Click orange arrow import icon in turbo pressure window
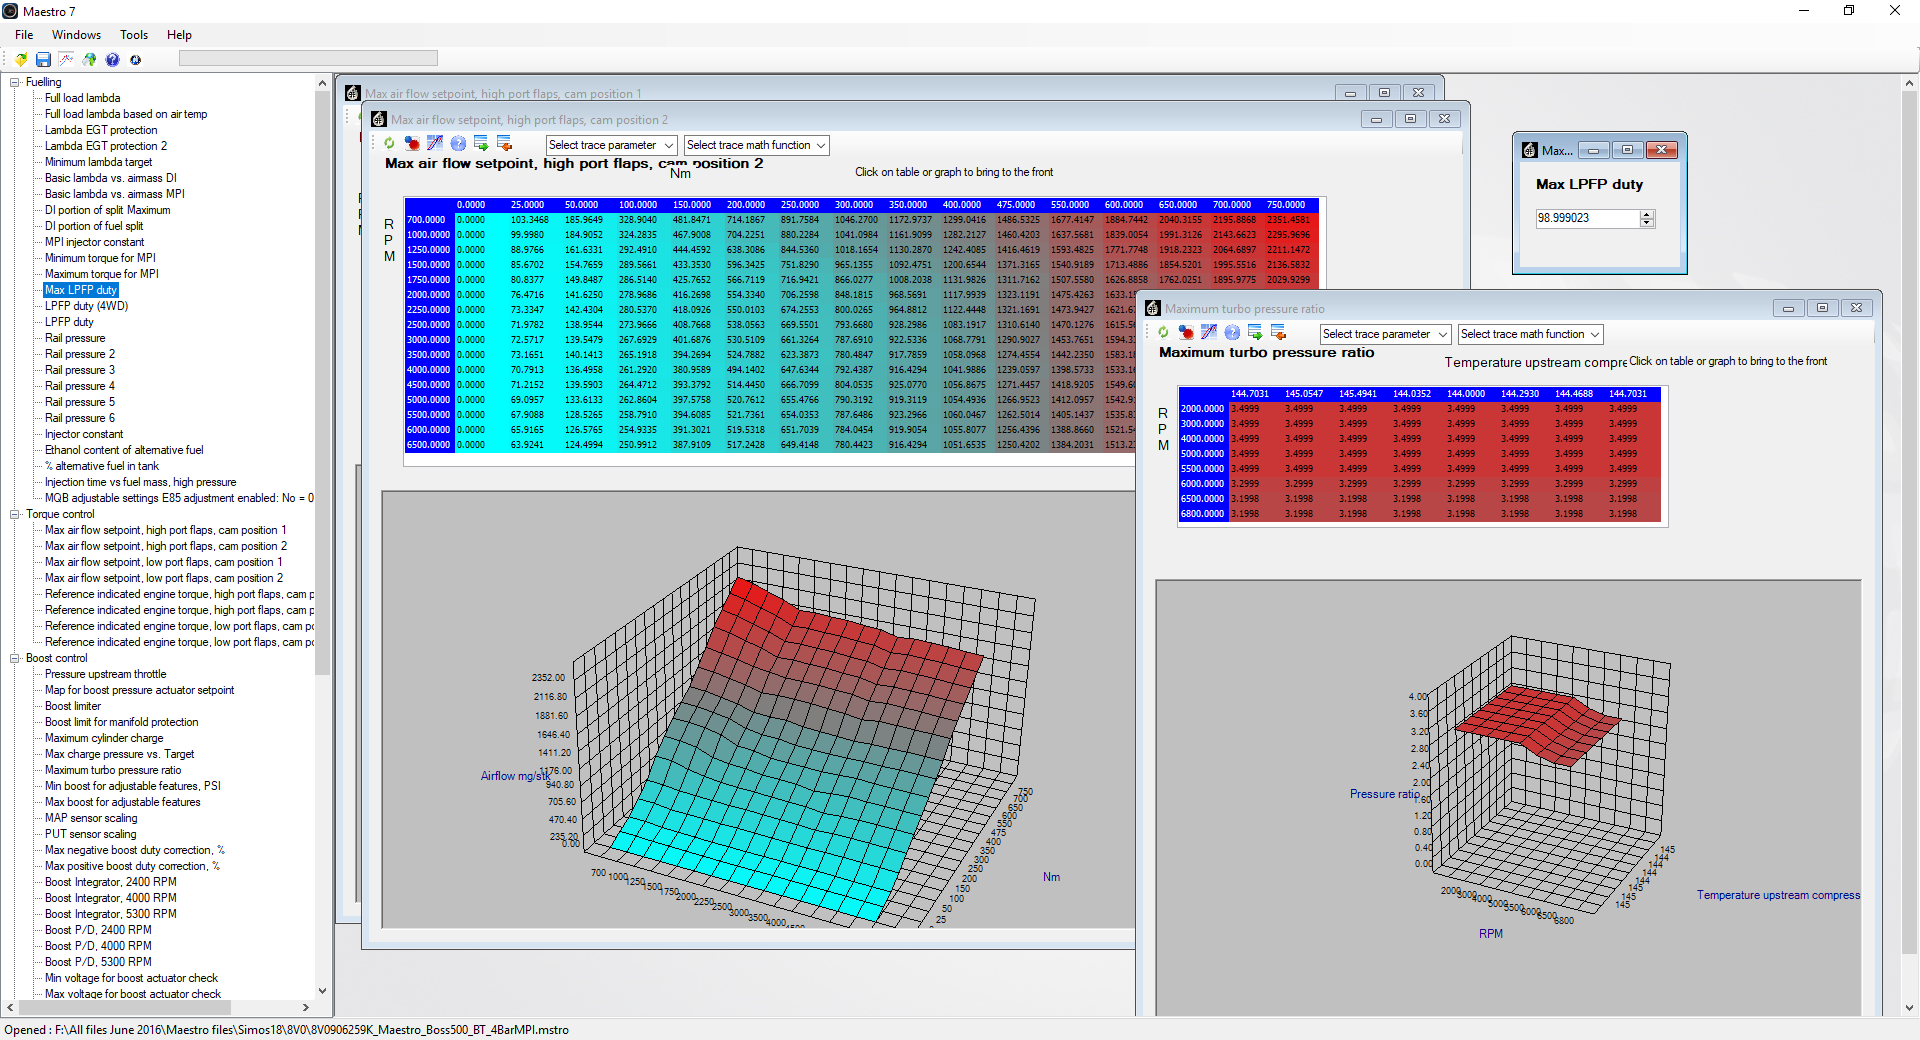1920x1040 pixels. point(1278,333)
